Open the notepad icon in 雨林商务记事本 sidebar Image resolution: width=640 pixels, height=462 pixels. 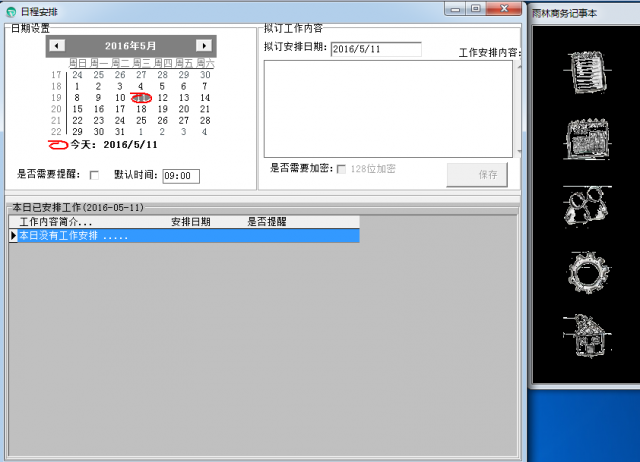(x=587, y=72)
